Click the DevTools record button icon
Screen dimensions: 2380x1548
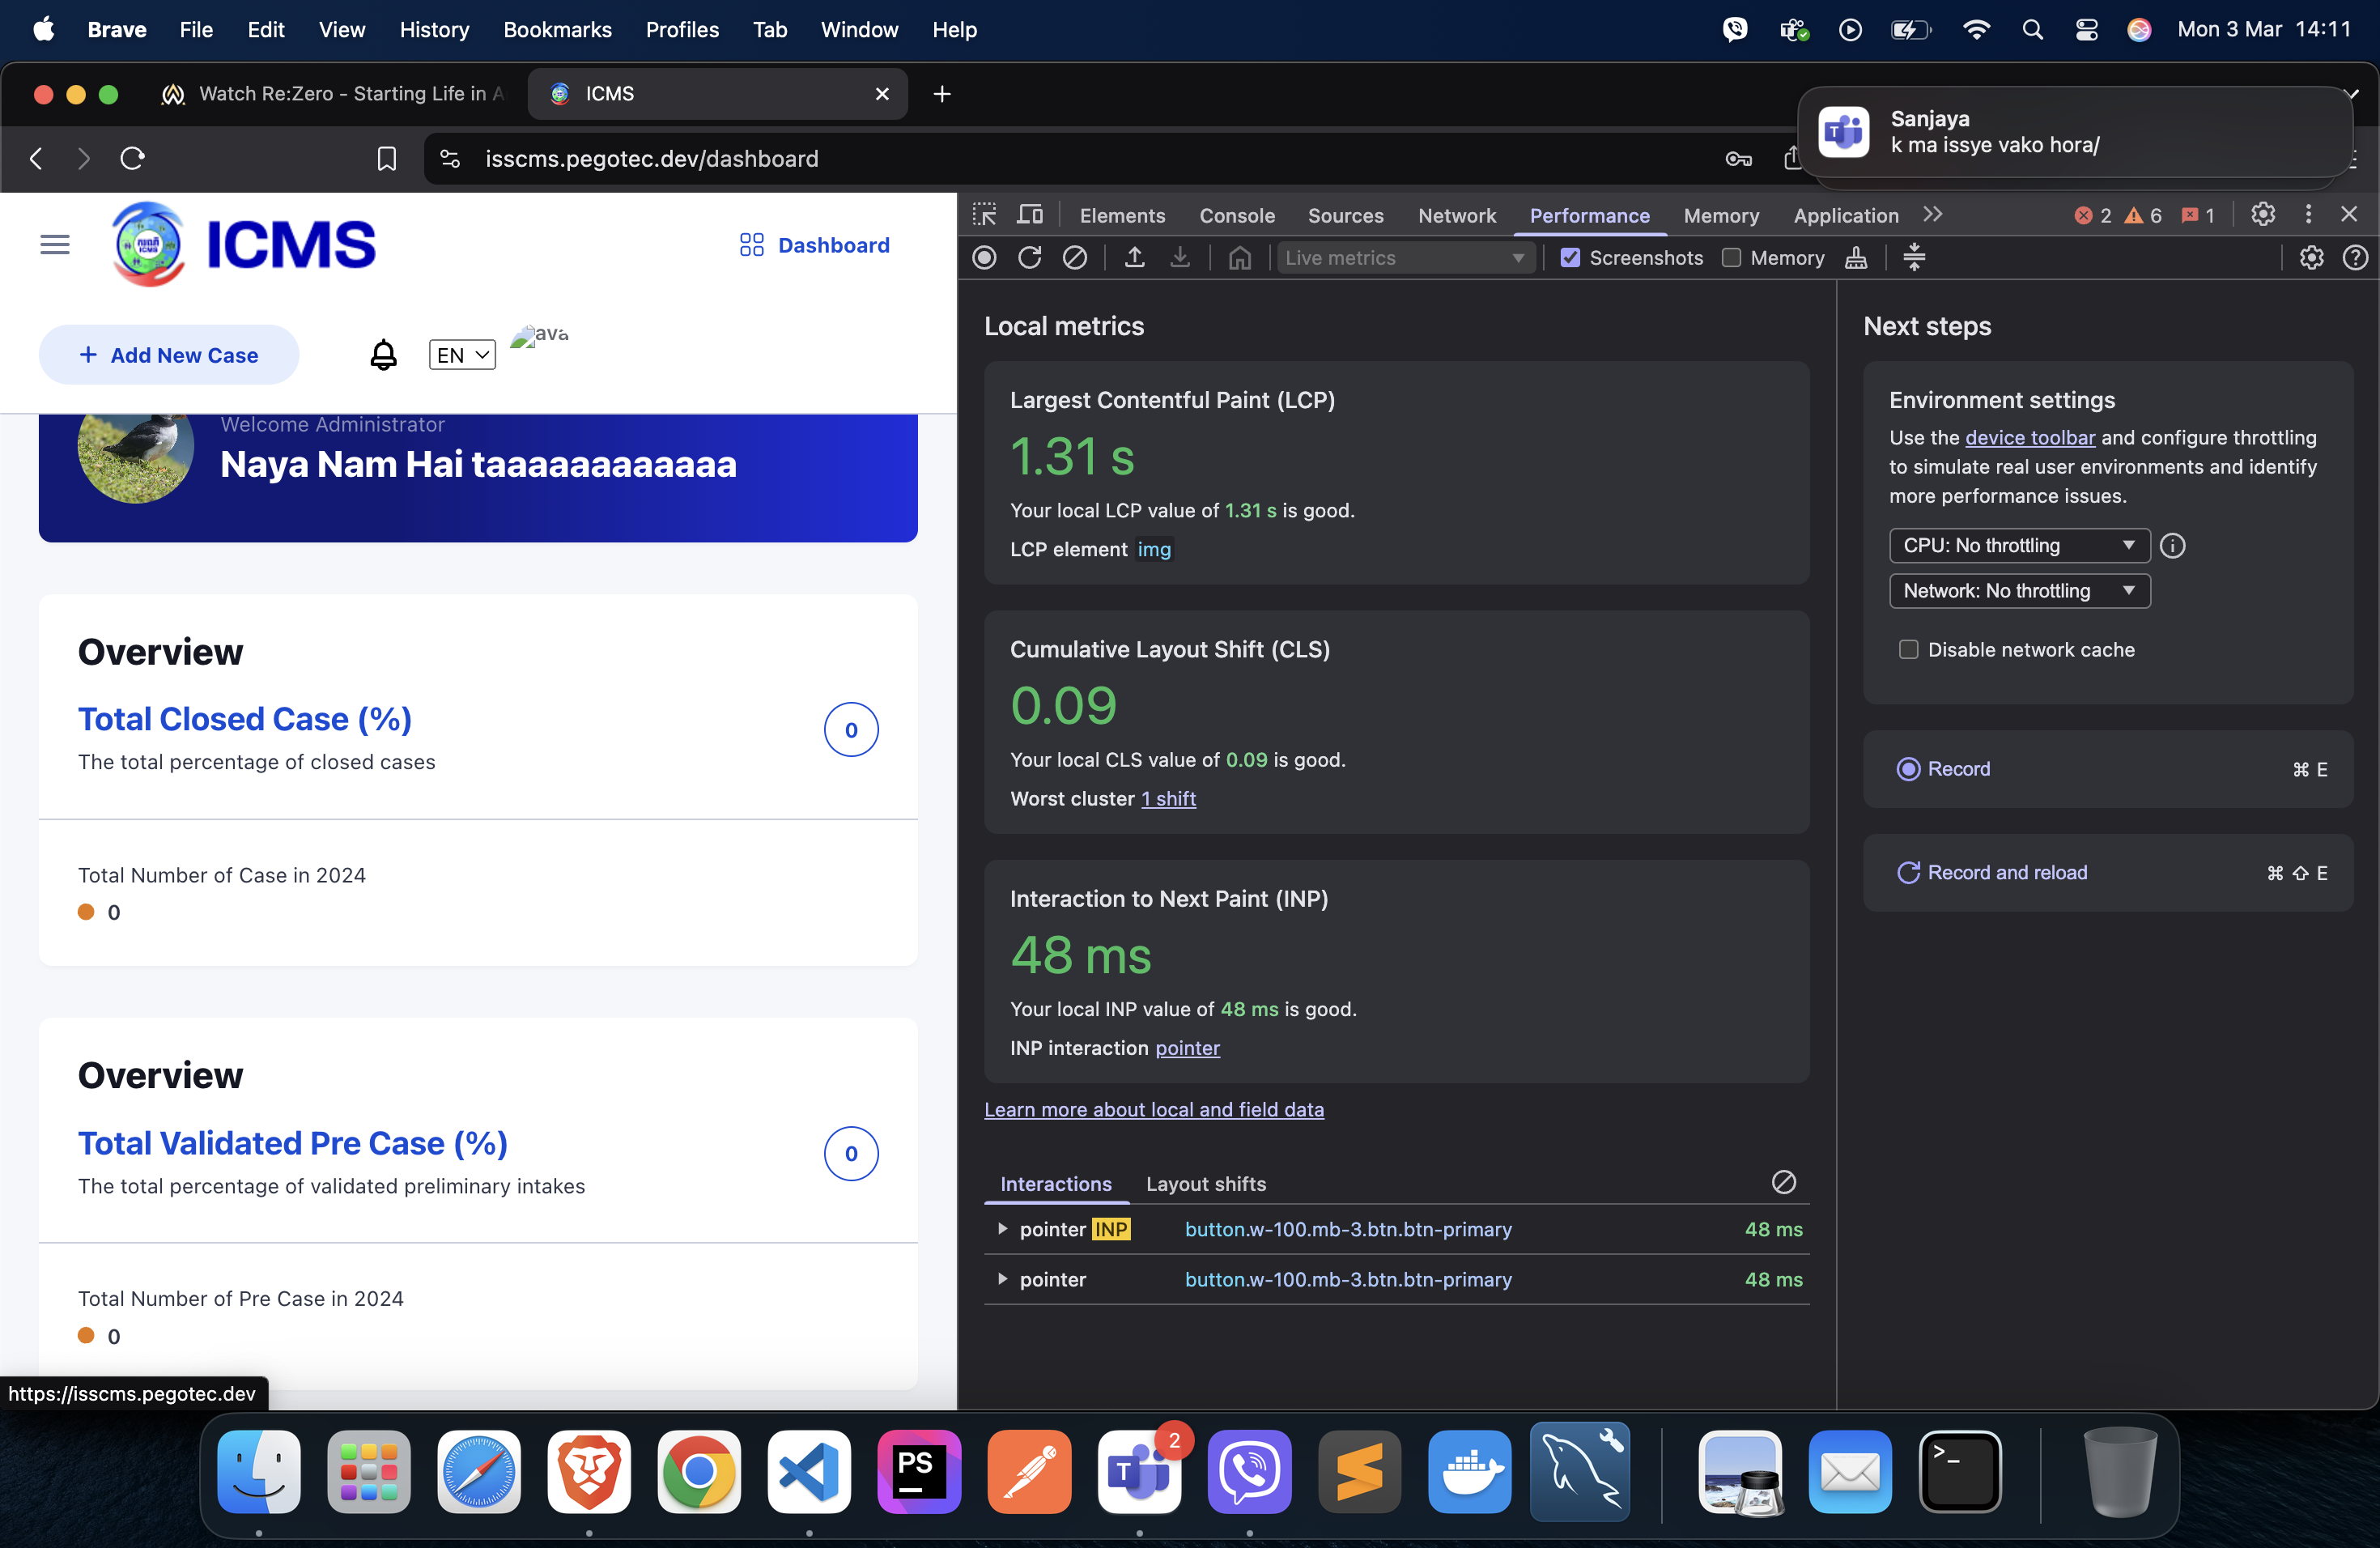[x=984, y=258]
